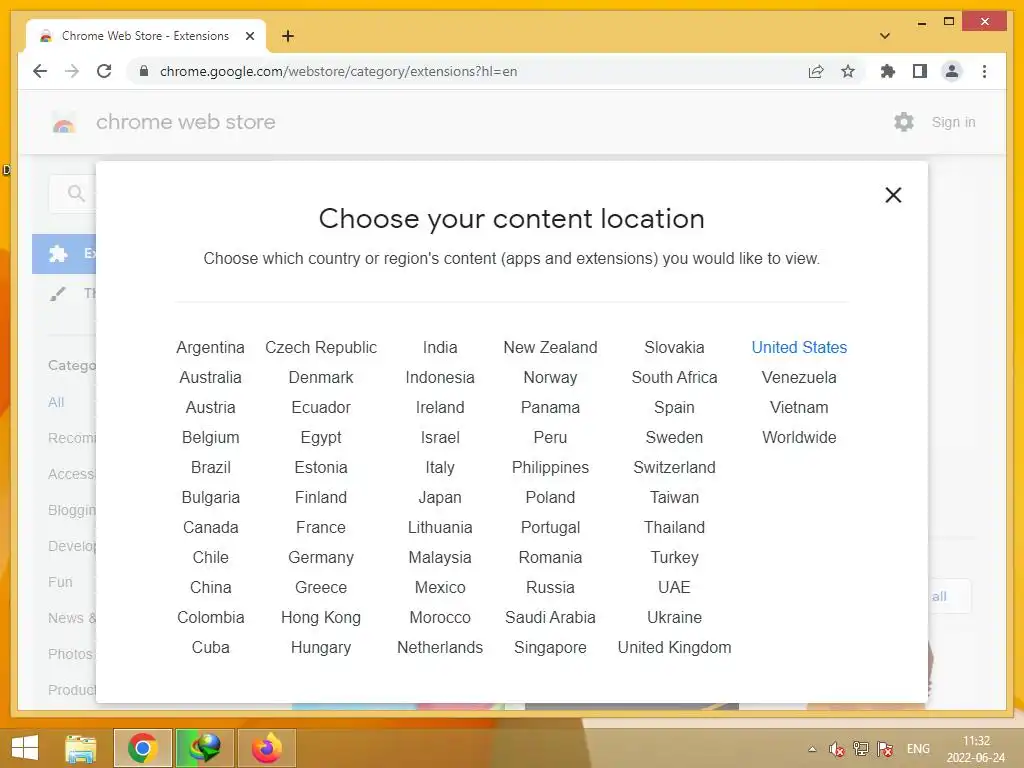Image resolution: width=1024 pixels, height=768 pixels.
Task: Select France
Action: [321, 528]
